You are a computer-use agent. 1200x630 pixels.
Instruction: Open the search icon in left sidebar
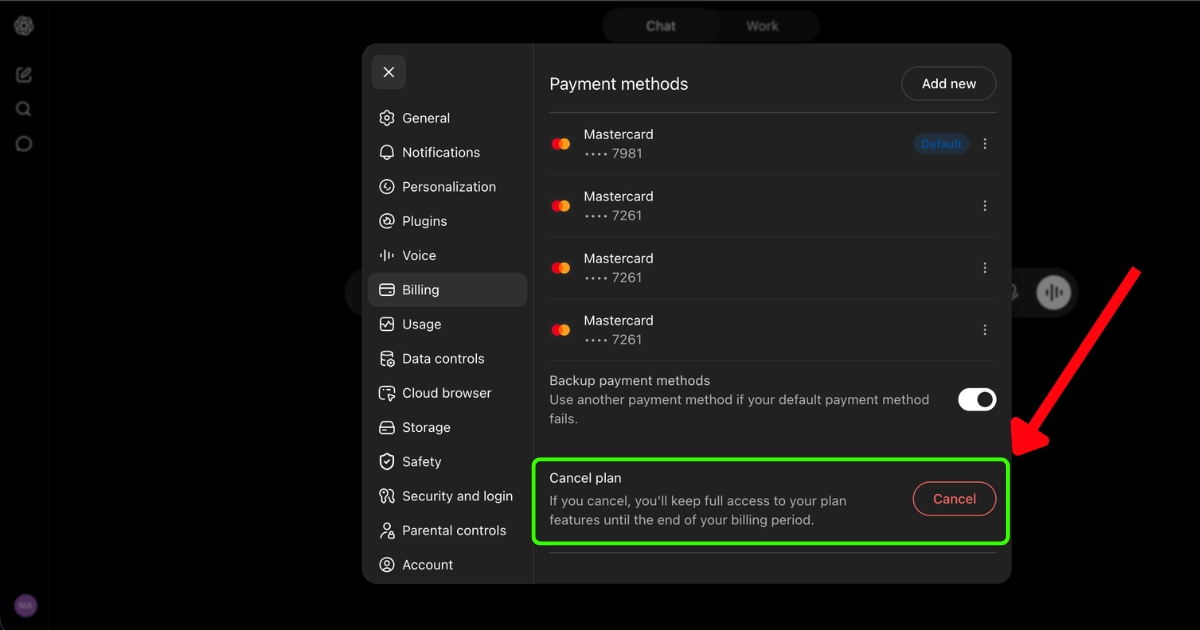[24, 110]
